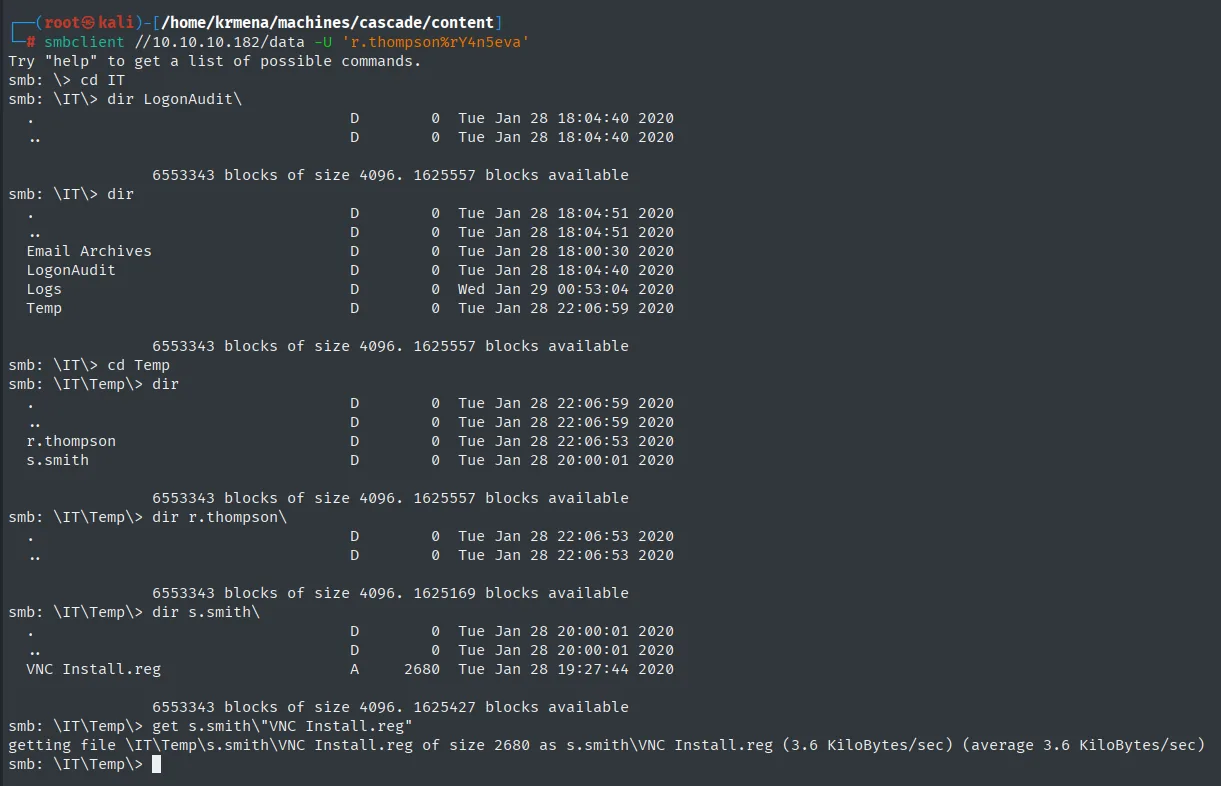This screenshot has width=1221, height=786.
Task: Click the Kali symbol between root and kali
Action: (x=89, y=23)
